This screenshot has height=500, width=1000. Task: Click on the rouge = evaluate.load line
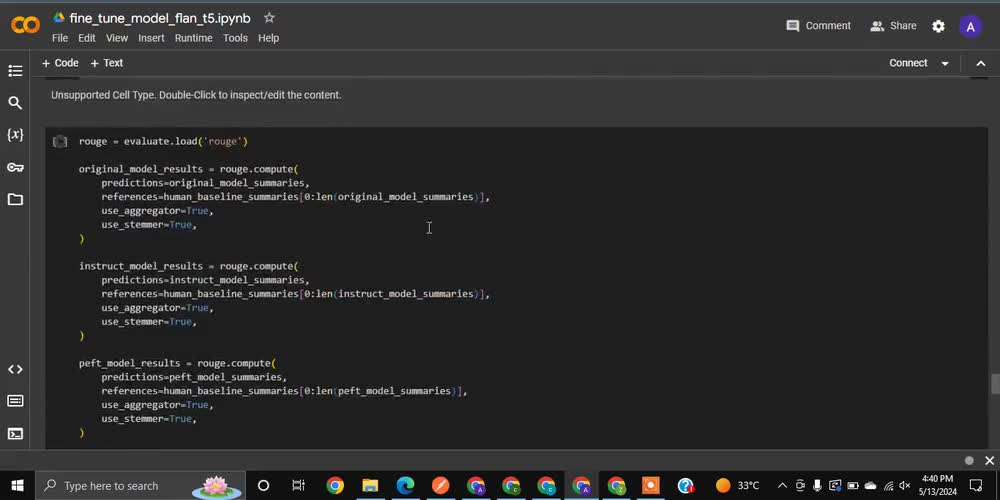click(x=163, y=141)
